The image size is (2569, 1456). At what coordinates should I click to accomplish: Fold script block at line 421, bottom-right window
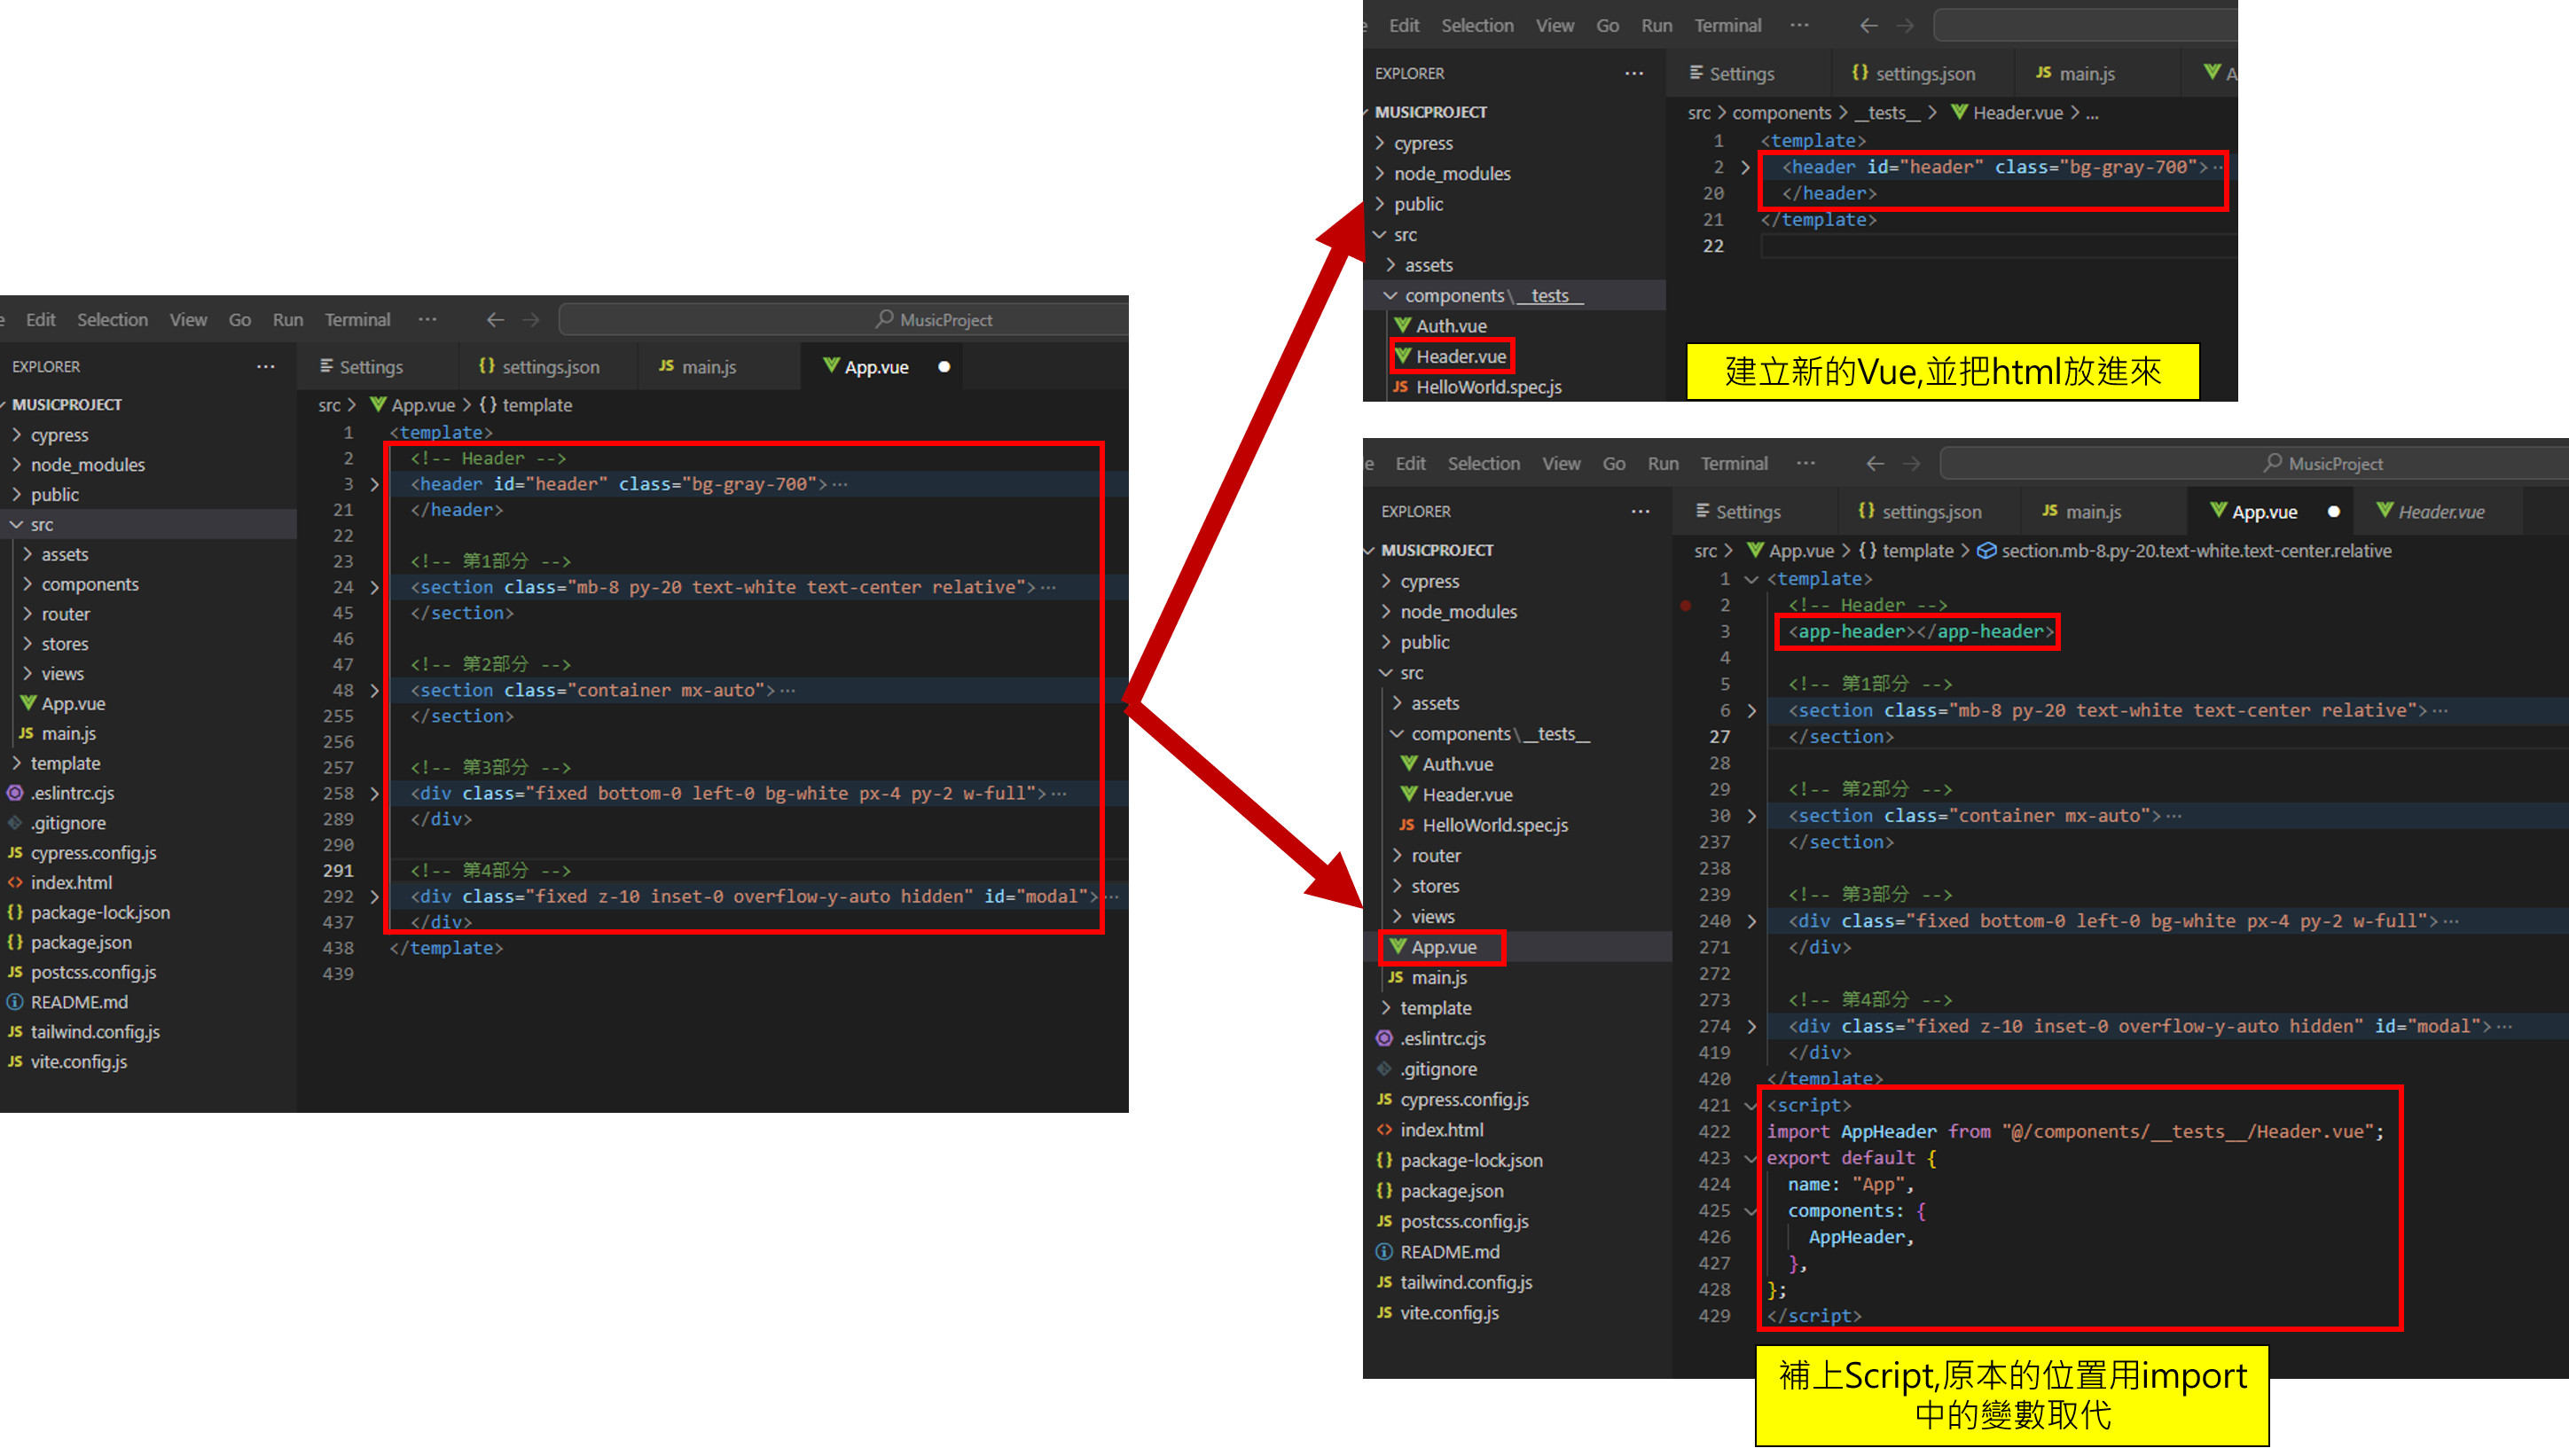tap(1751, 1105)
